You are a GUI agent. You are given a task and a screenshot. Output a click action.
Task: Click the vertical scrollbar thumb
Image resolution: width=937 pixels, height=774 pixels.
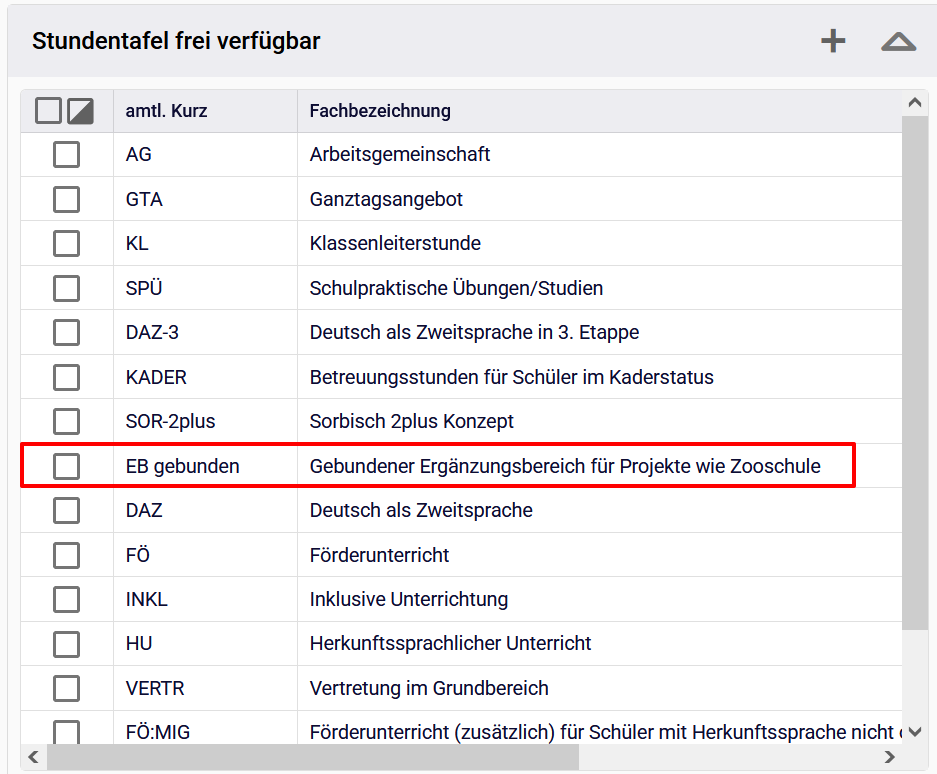click(x=914, y=370)
